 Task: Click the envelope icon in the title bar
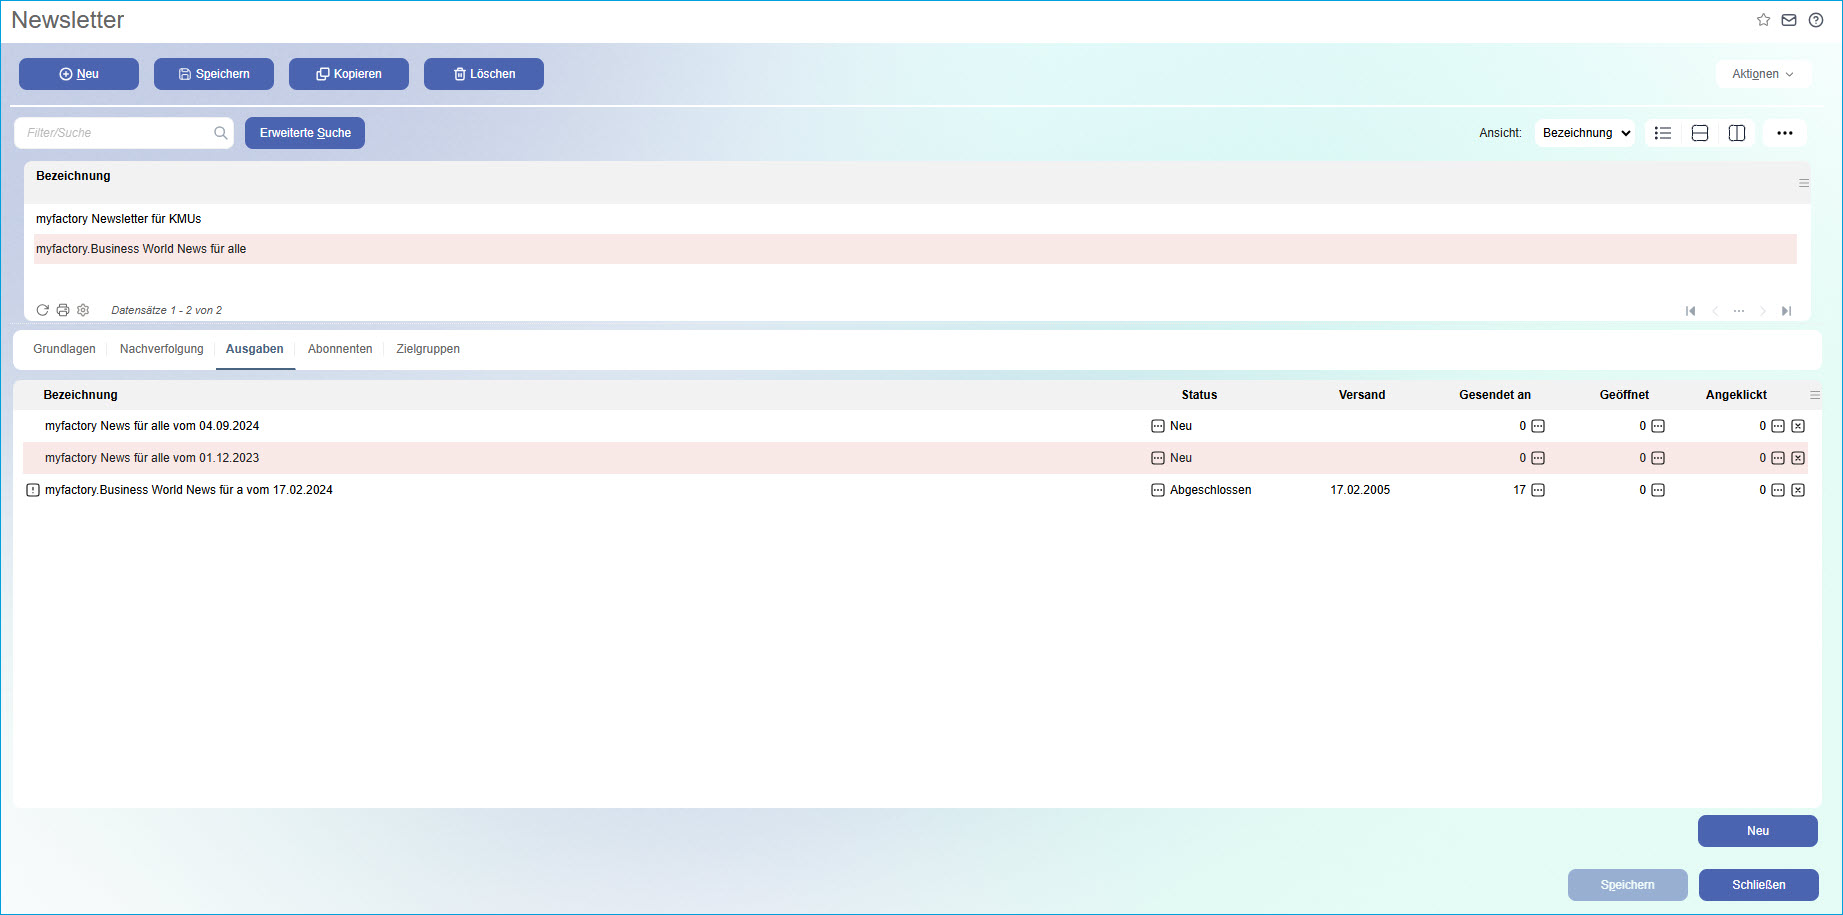[x=1789, y=20]
